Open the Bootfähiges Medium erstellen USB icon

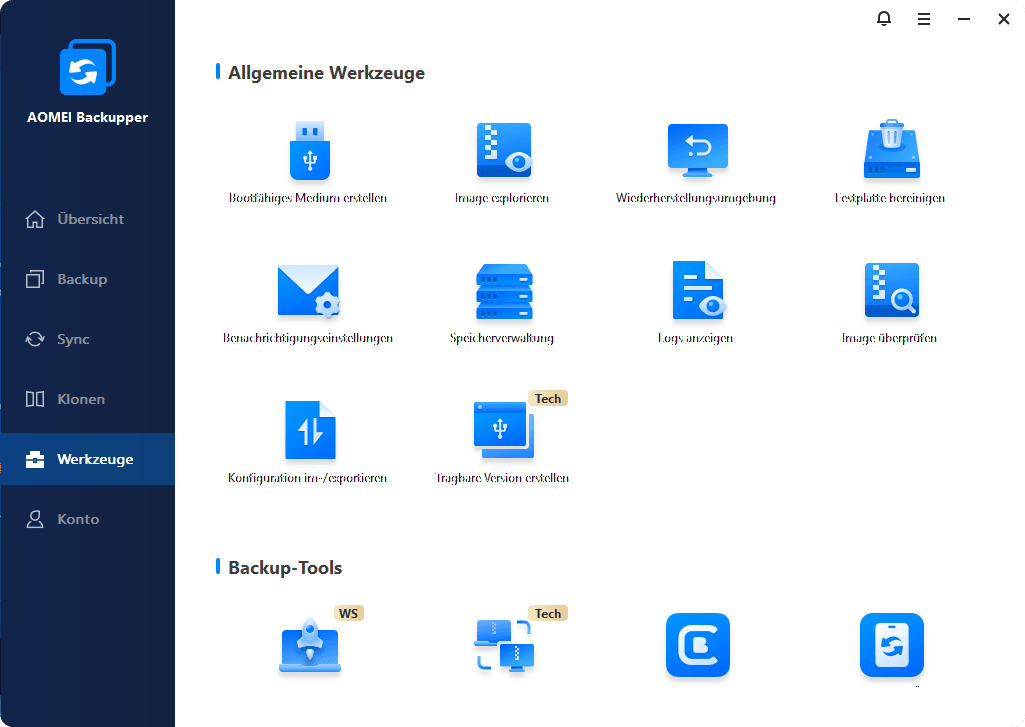(310, 150)
